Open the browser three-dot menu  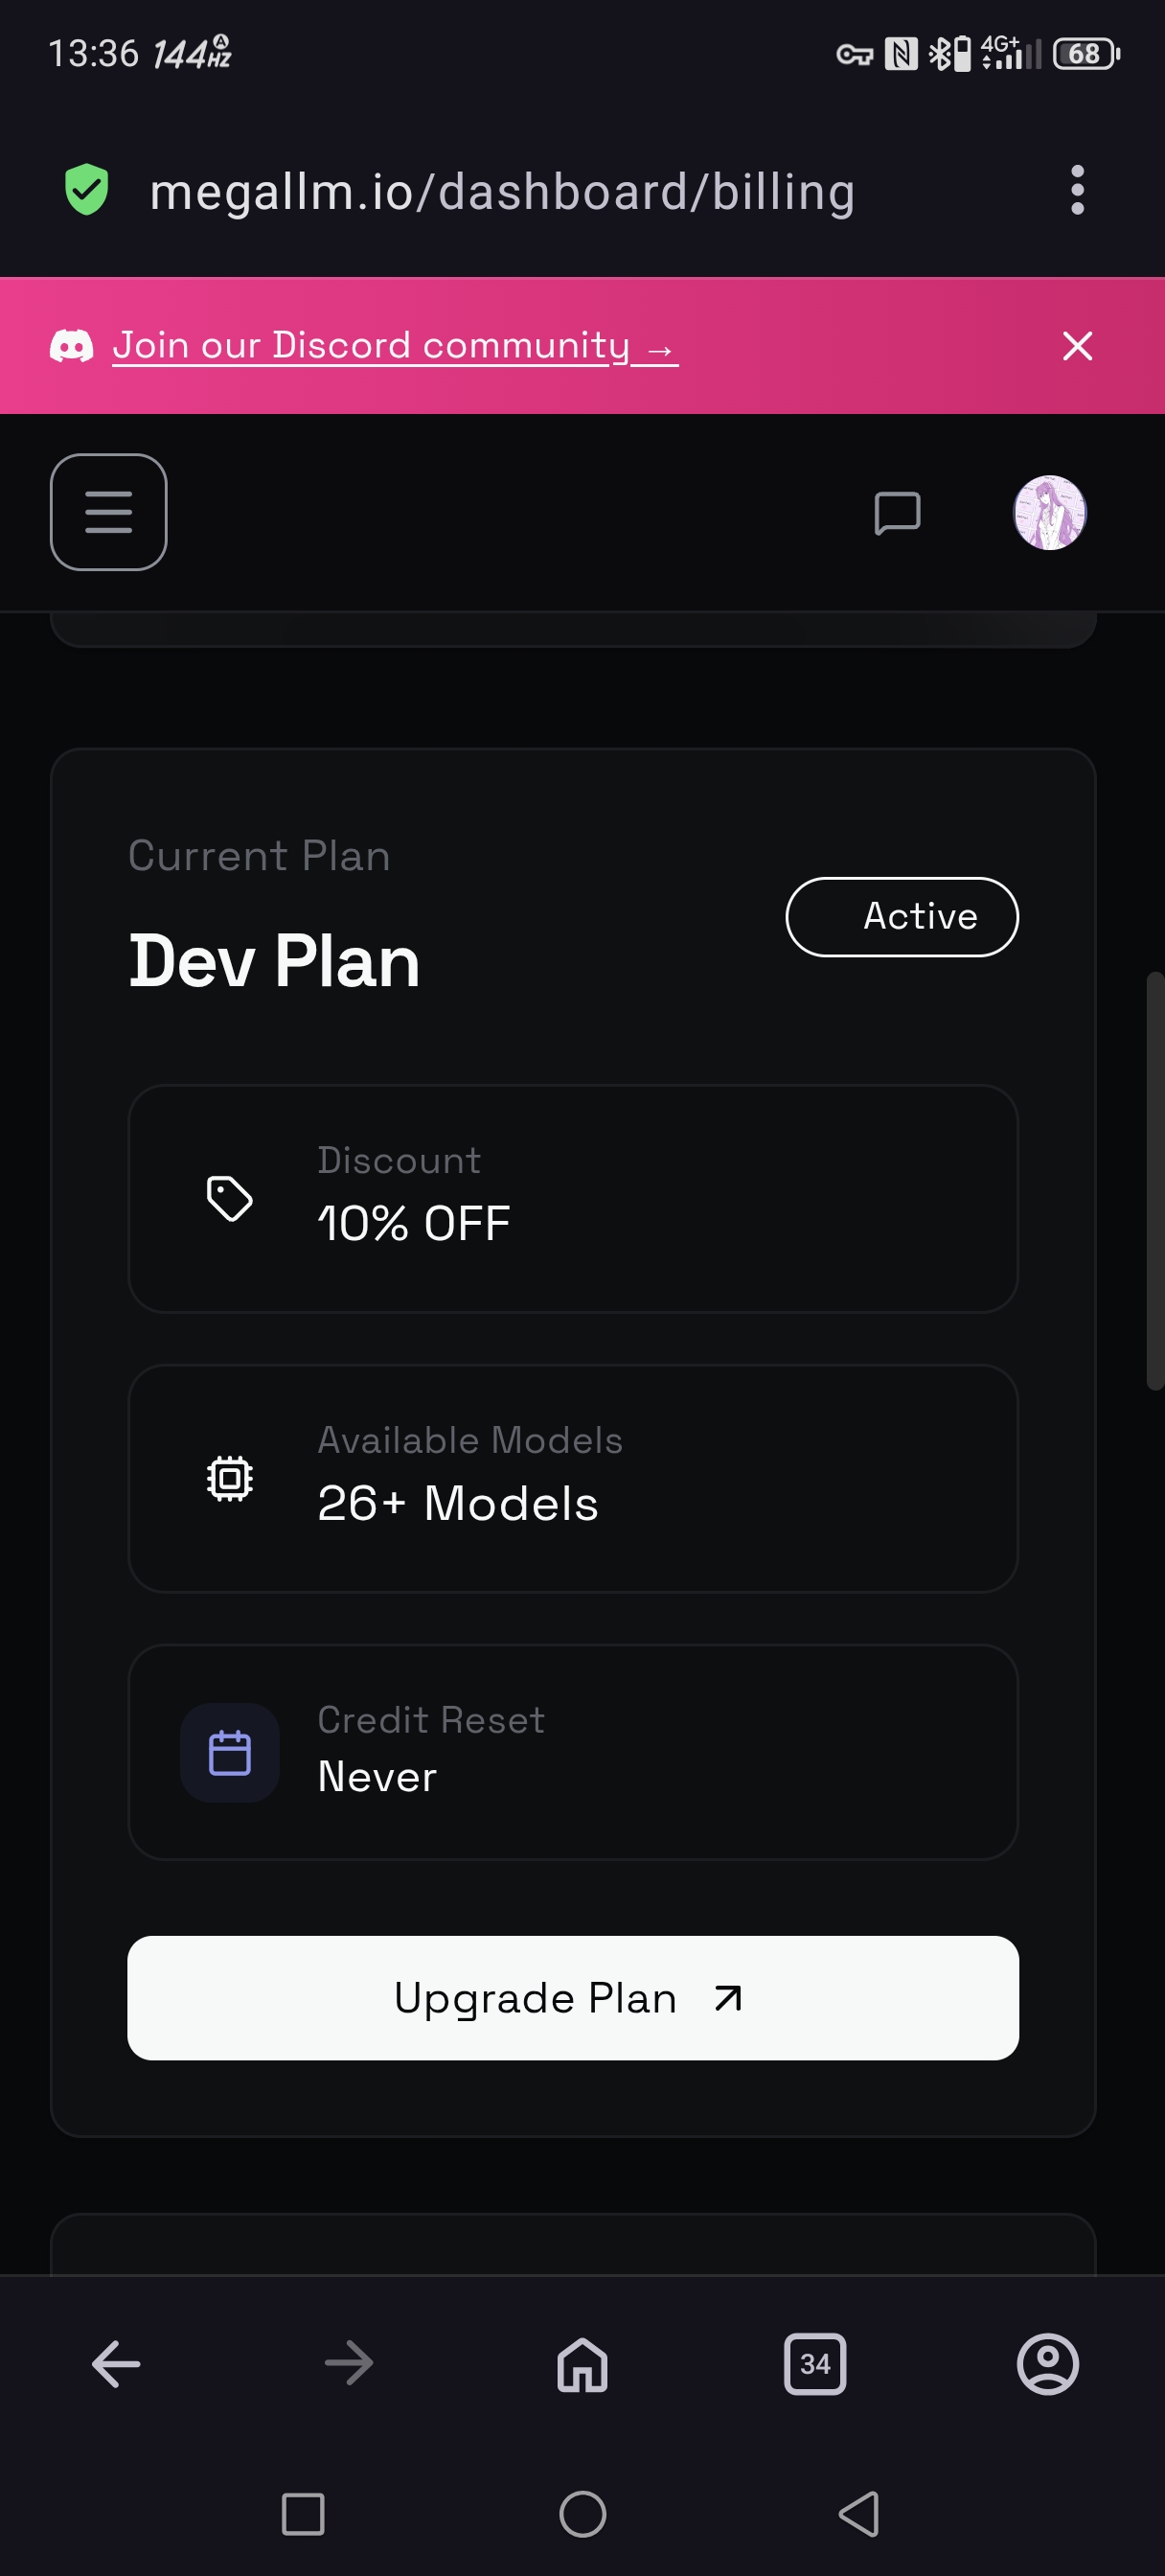tap(1077, 190)
